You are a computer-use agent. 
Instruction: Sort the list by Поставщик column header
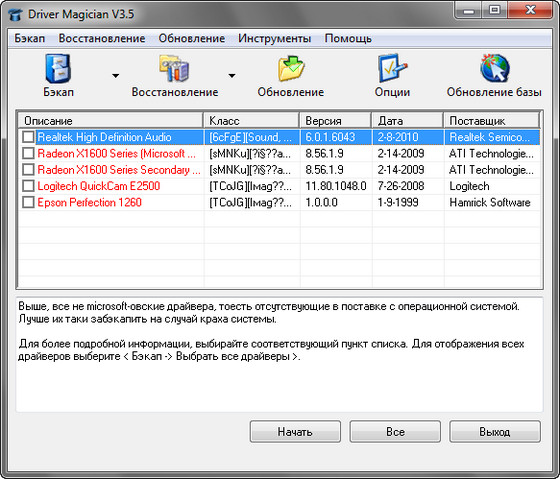coord(491,121)
